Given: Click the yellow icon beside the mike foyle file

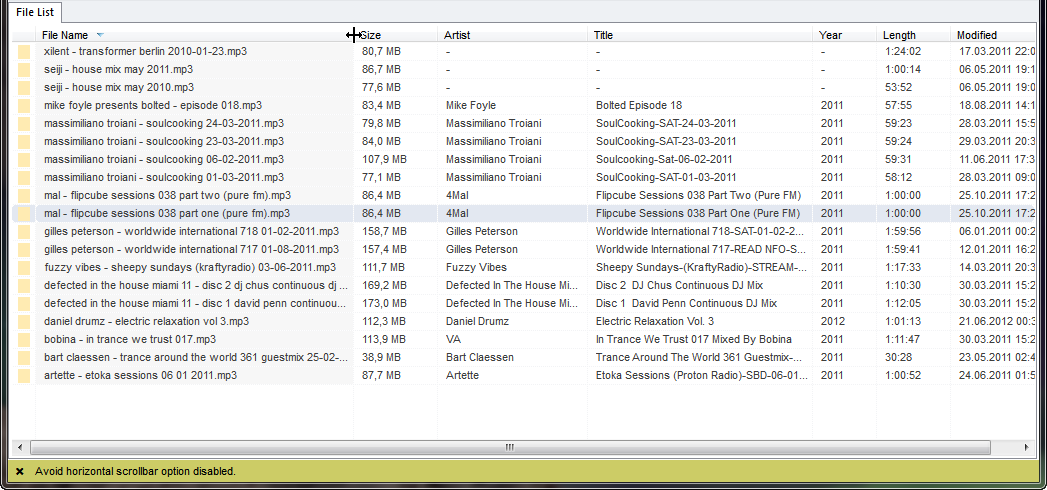Looking at the screenshot, I should [x=25, y=105].
